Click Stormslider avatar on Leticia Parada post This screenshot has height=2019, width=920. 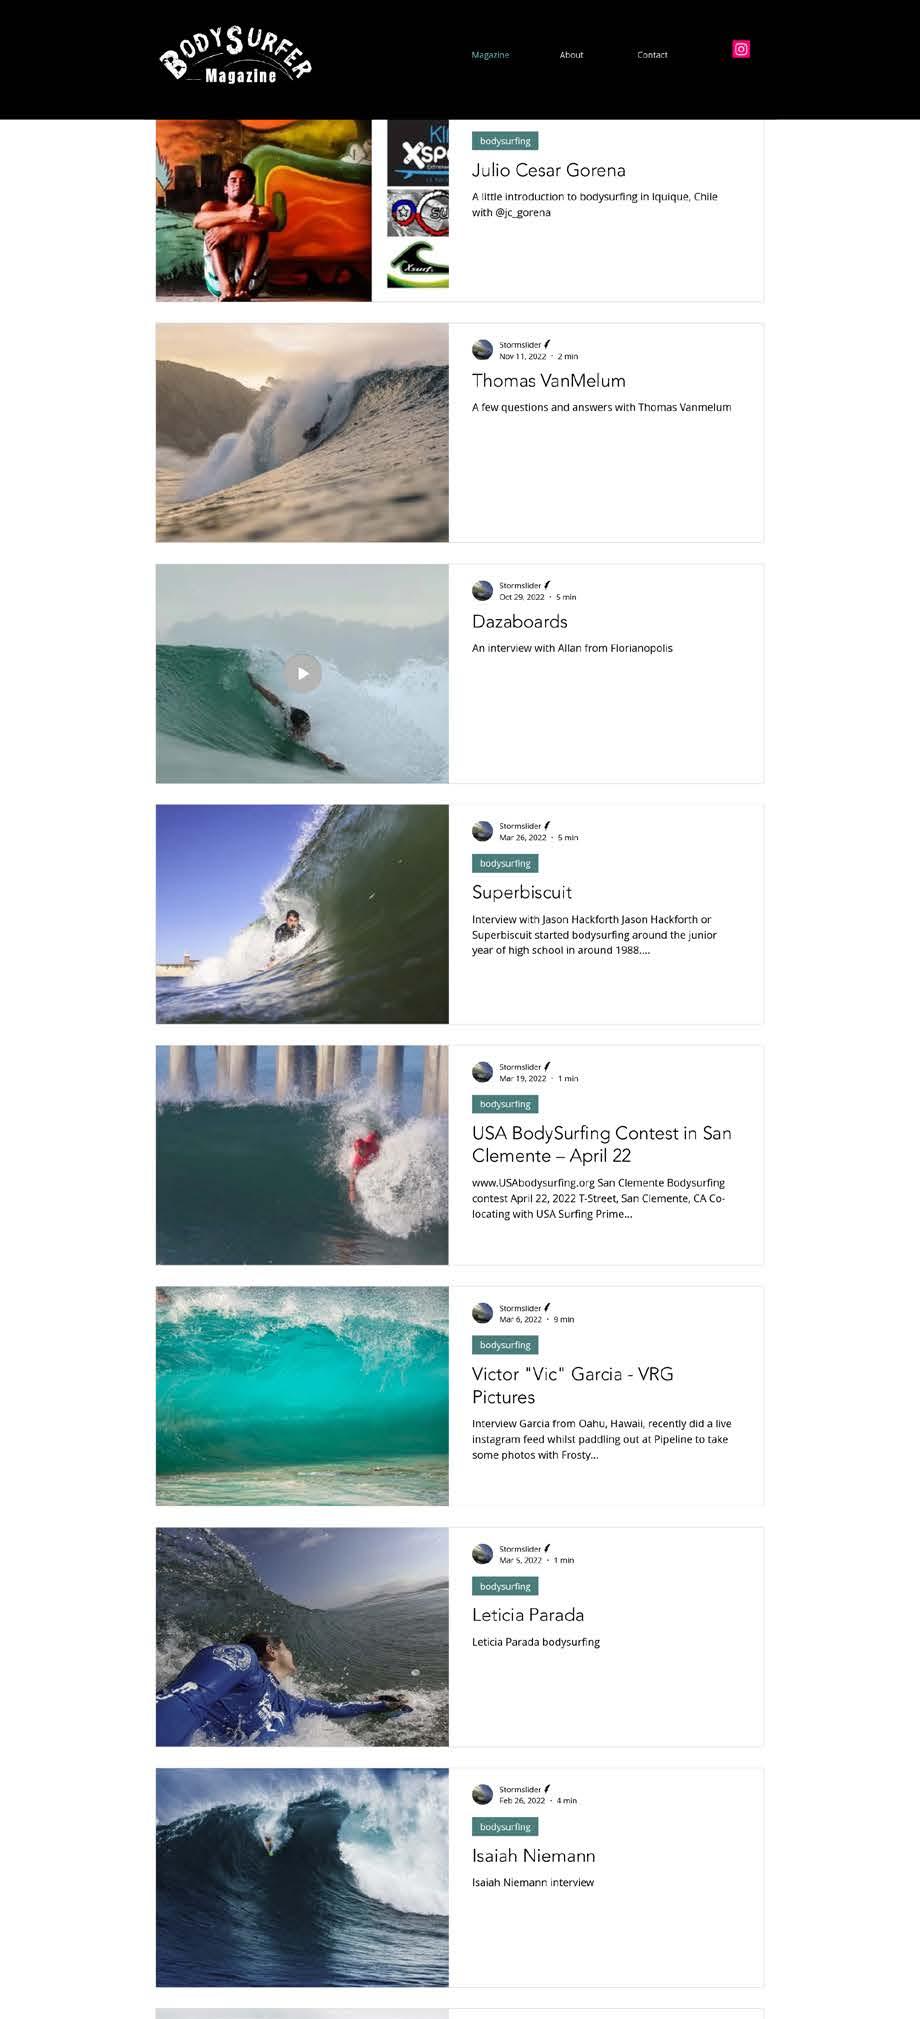[483, 1554]
